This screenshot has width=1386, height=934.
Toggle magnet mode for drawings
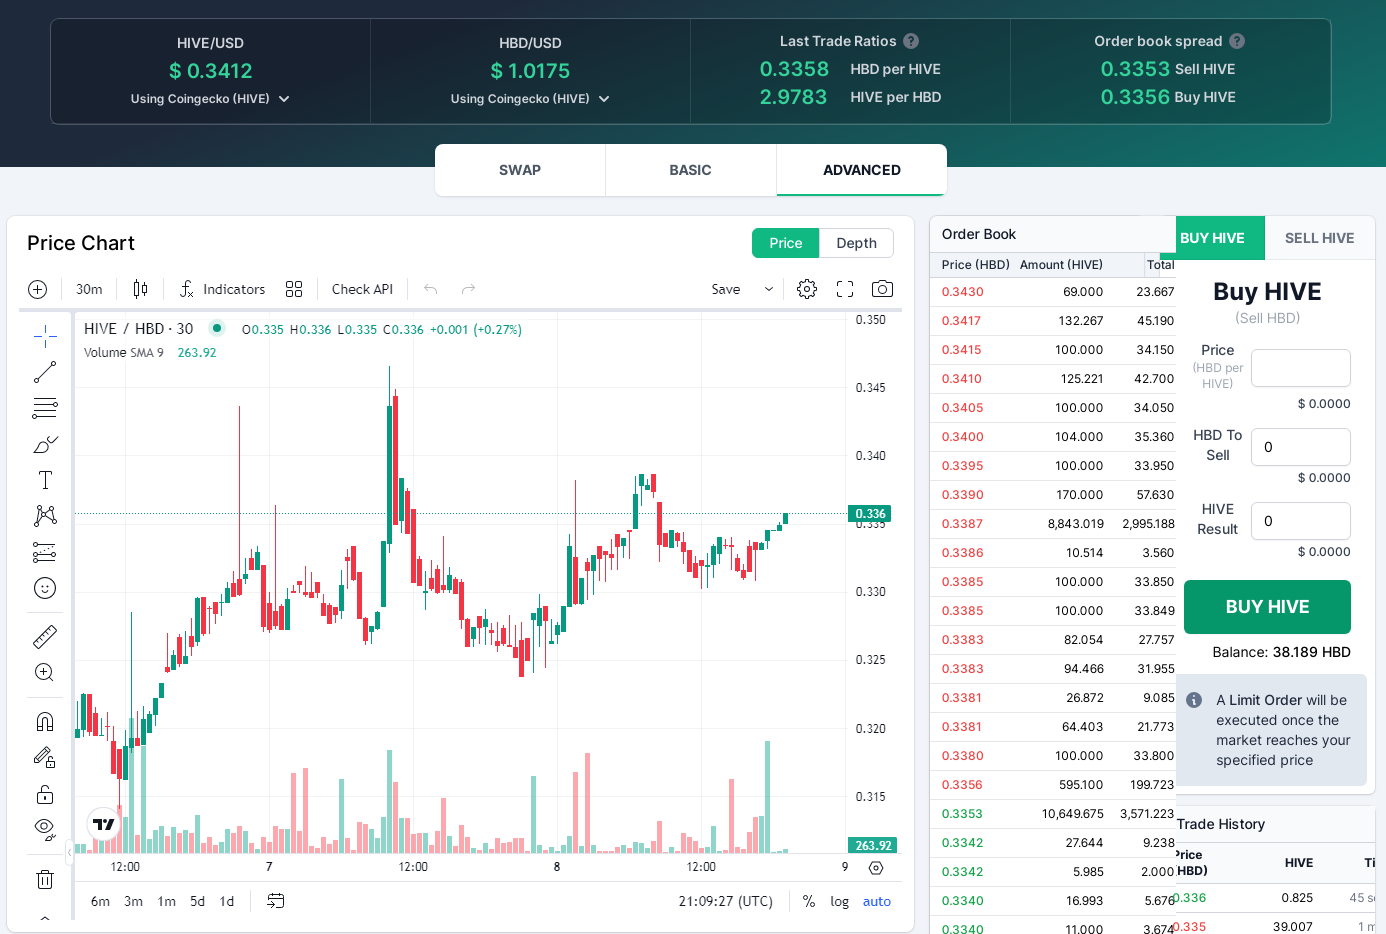tap(45, 721)
